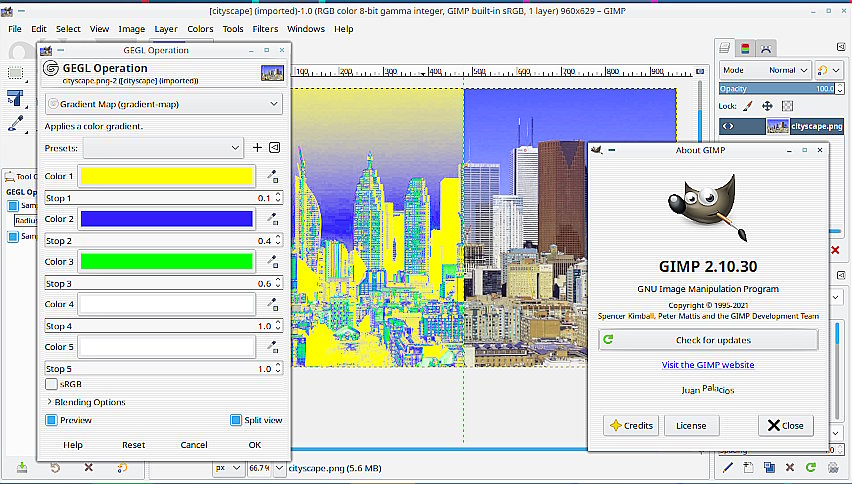Select the Rectangle Select tool in toolbox

coord(16,73)
